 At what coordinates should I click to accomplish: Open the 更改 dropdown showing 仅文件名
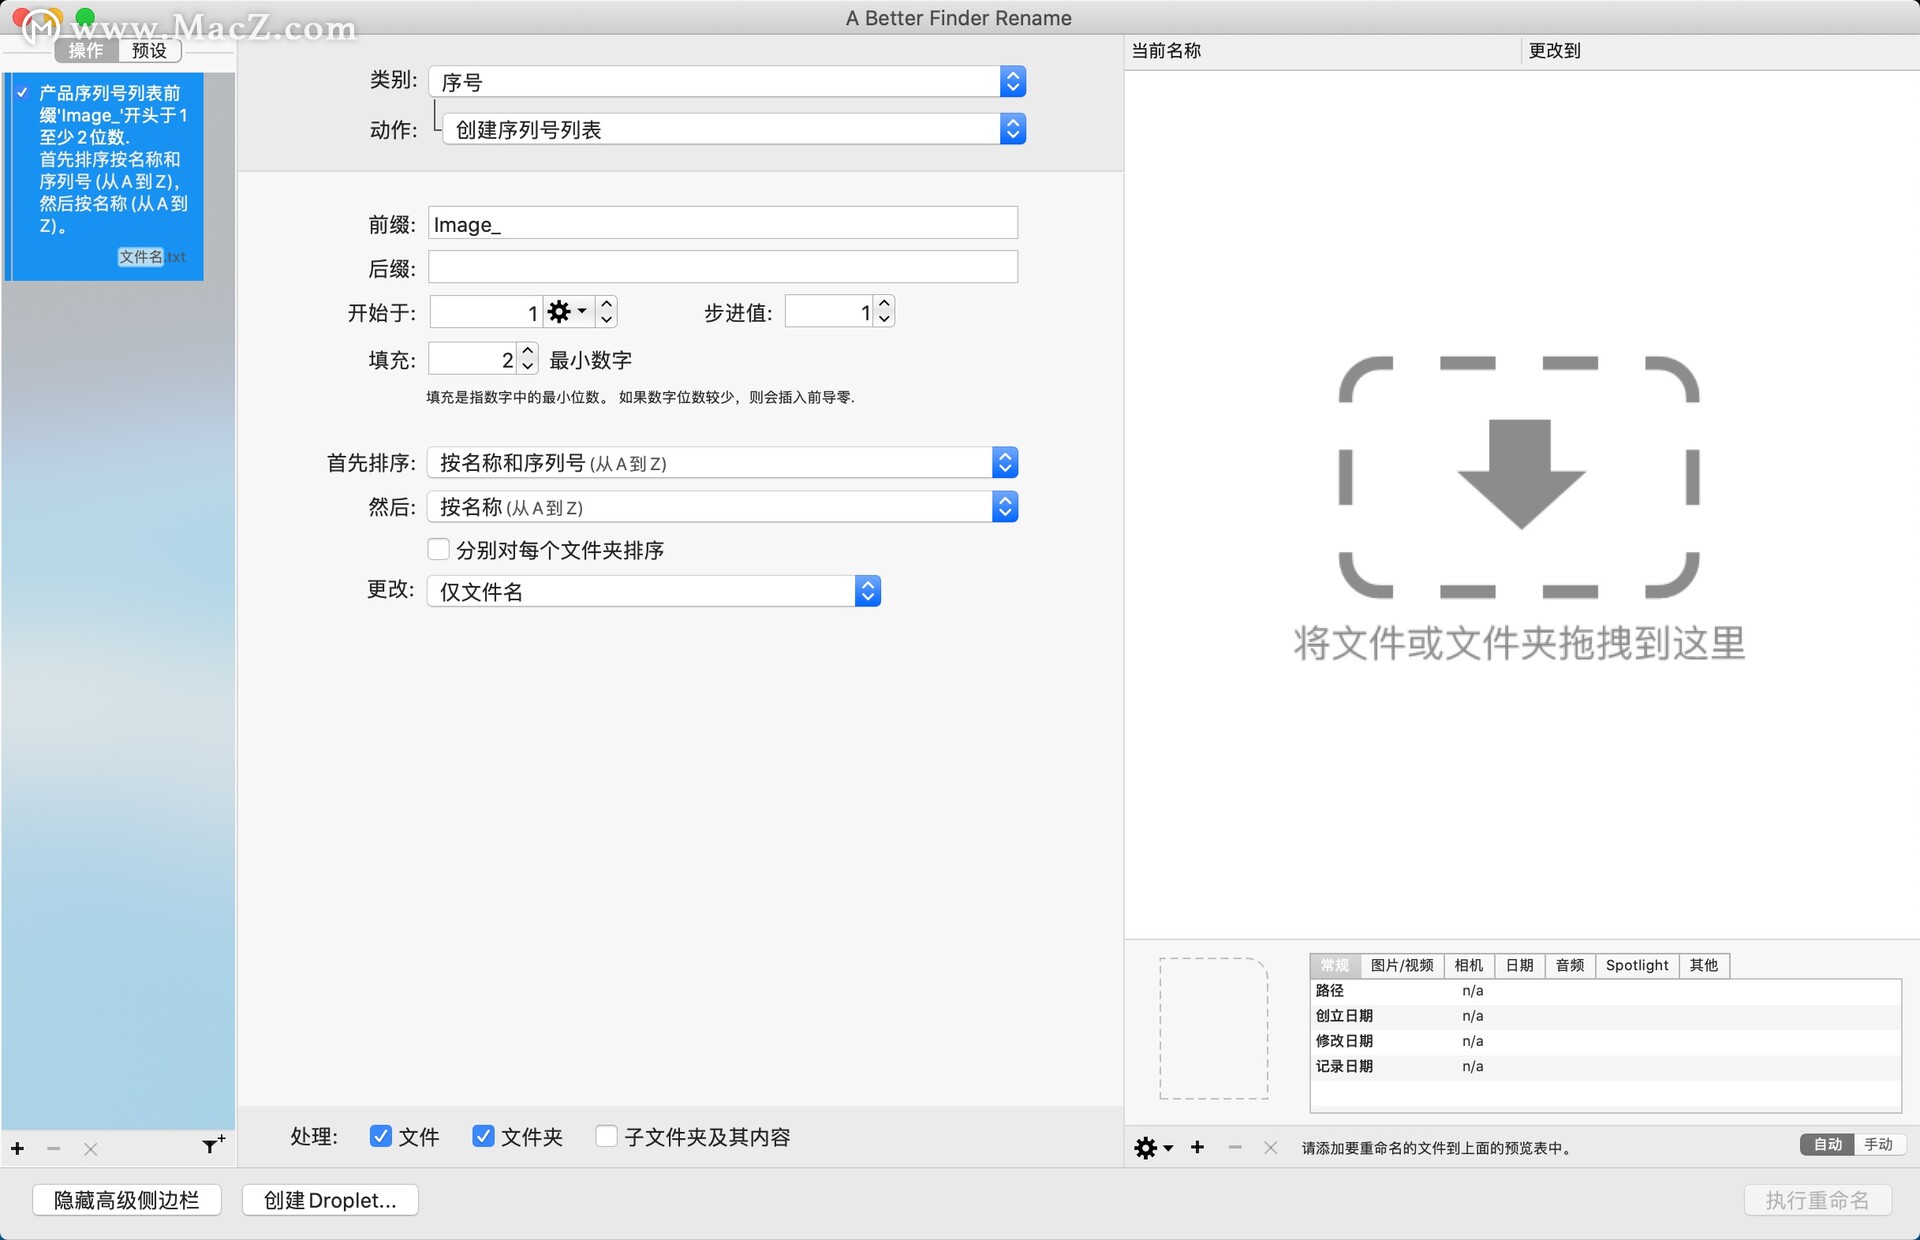point(654,591)
